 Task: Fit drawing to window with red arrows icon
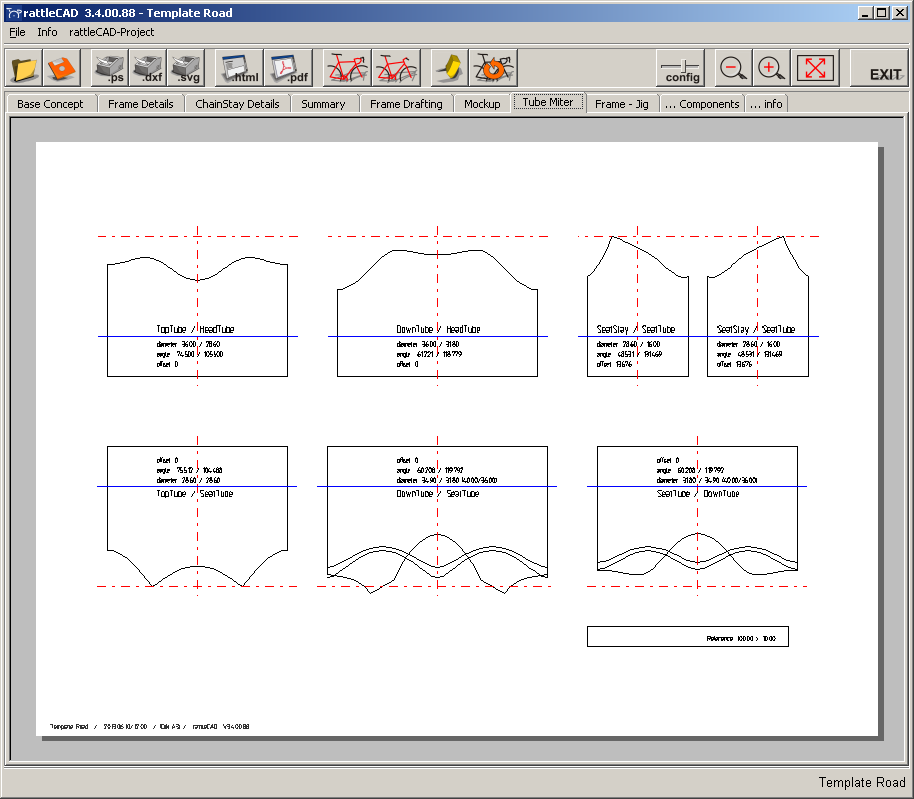(816, 69)
